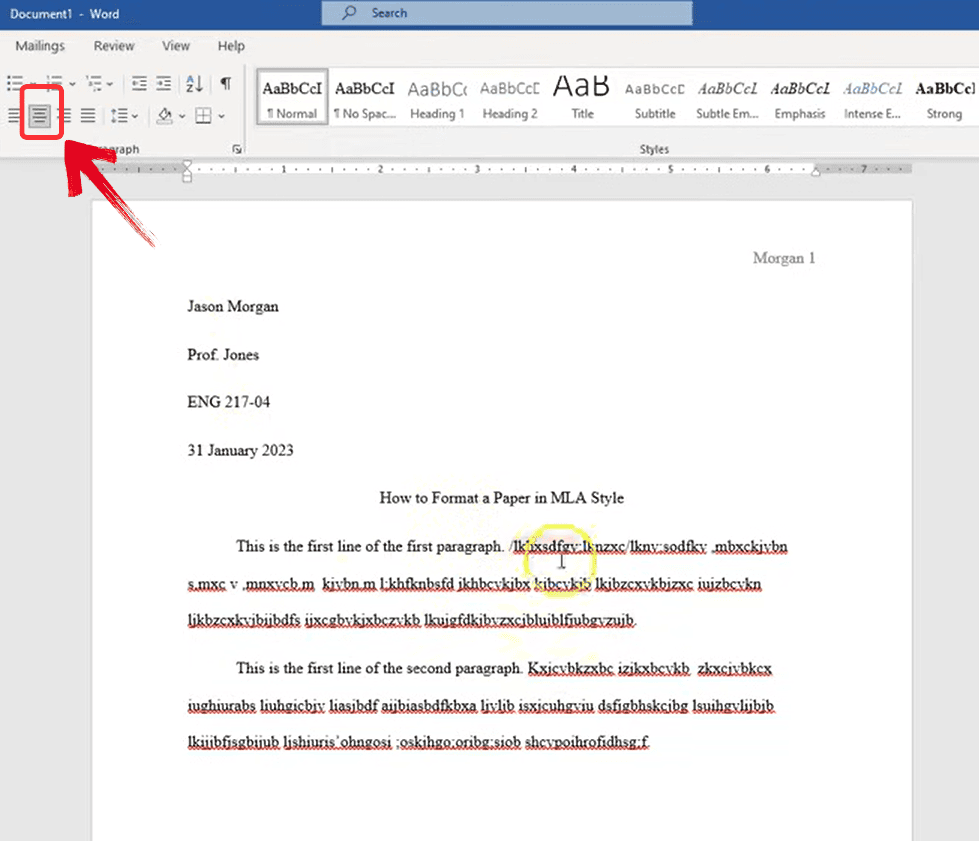The width and height of the screenshot is (979, 841).
Task: Apply justify alignment
Action: pyautogui.click(x=87, y=115)
